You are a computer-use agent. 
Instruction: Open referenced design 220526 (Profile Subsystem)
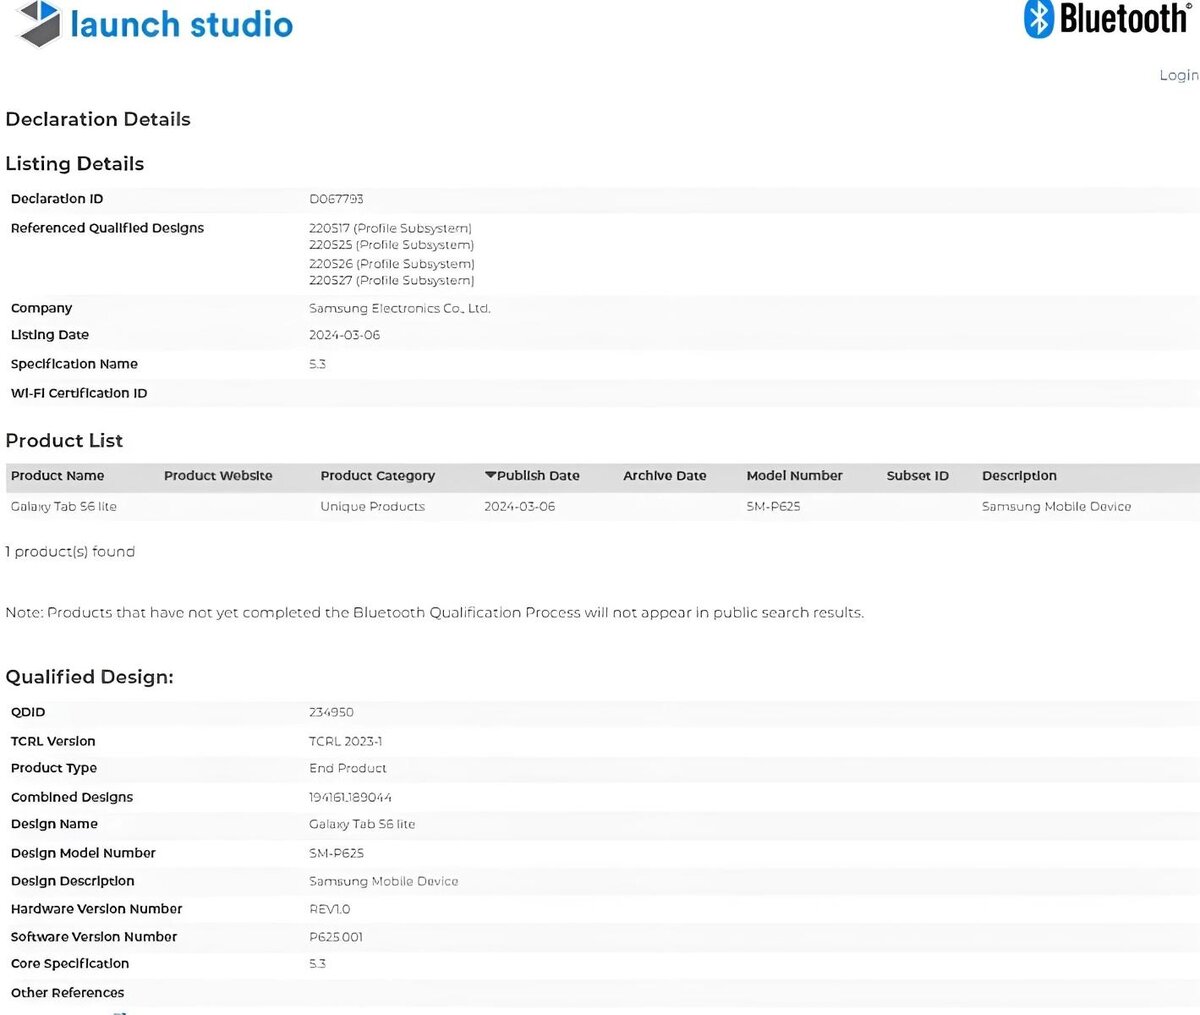coord(391,264)
